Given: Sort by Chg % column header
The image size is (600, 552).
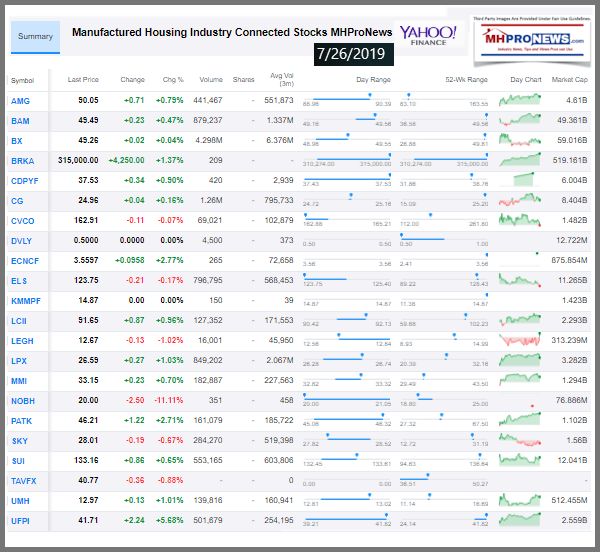Looking at the screenshot, I should coord(173,80).
